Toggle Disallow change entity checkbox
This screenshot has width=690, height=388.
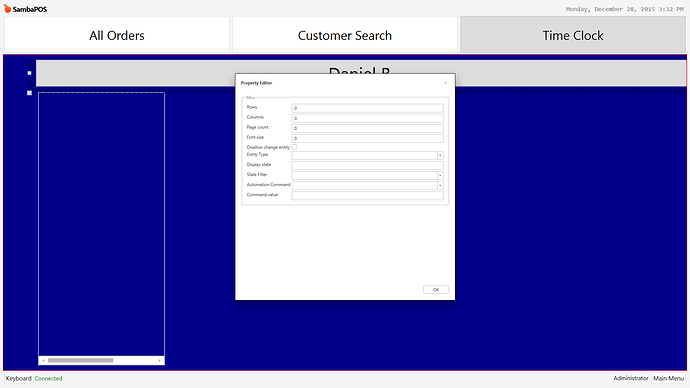click(x=294, y=147)
